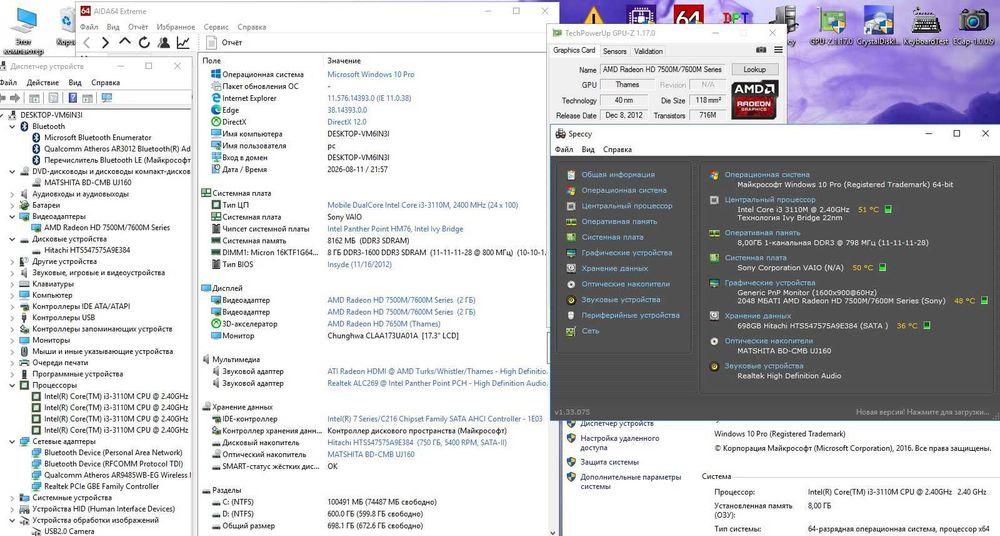This screenshot has width=1000, height=536.
Task: Click Speccy Центральный процессор sidebar icon
Action: pyautogui.click(x=571, y=206)
